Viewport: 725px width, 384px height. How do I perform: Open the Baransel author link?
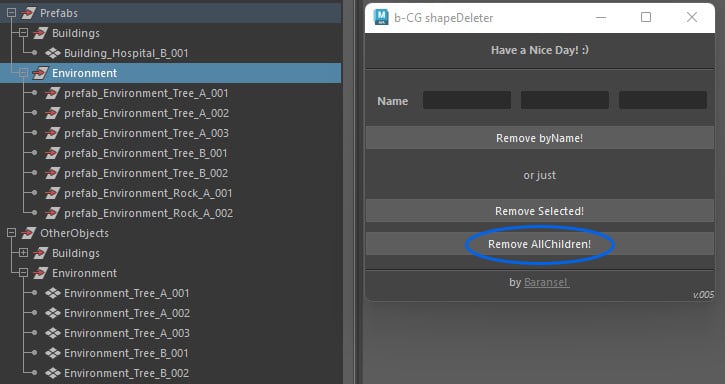(547, 282)
